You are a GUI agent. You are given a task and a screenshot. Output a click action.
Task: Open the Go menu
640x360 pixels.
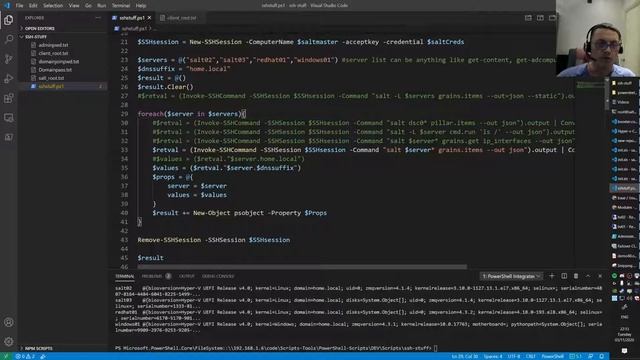tap(88, 6)
